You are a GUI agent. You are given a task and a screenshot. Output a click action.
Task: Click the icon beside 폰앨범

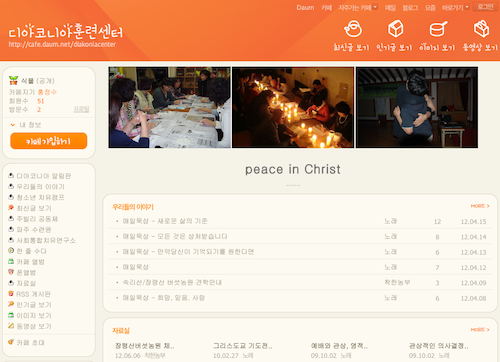pyautogui.click(x=11, y=272)
